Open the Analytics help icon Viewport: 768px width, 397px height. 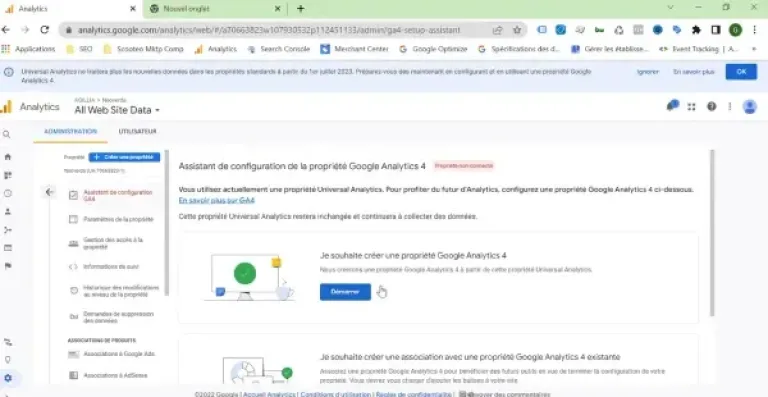point(712,107)
